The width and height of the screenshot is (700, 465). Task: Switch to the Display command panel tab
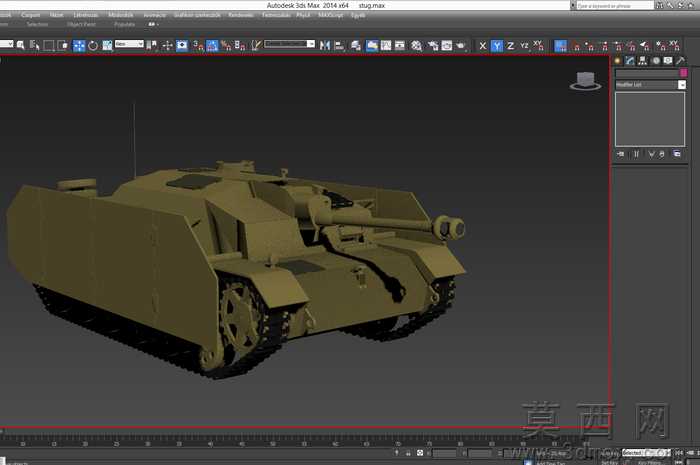point(668,60)
